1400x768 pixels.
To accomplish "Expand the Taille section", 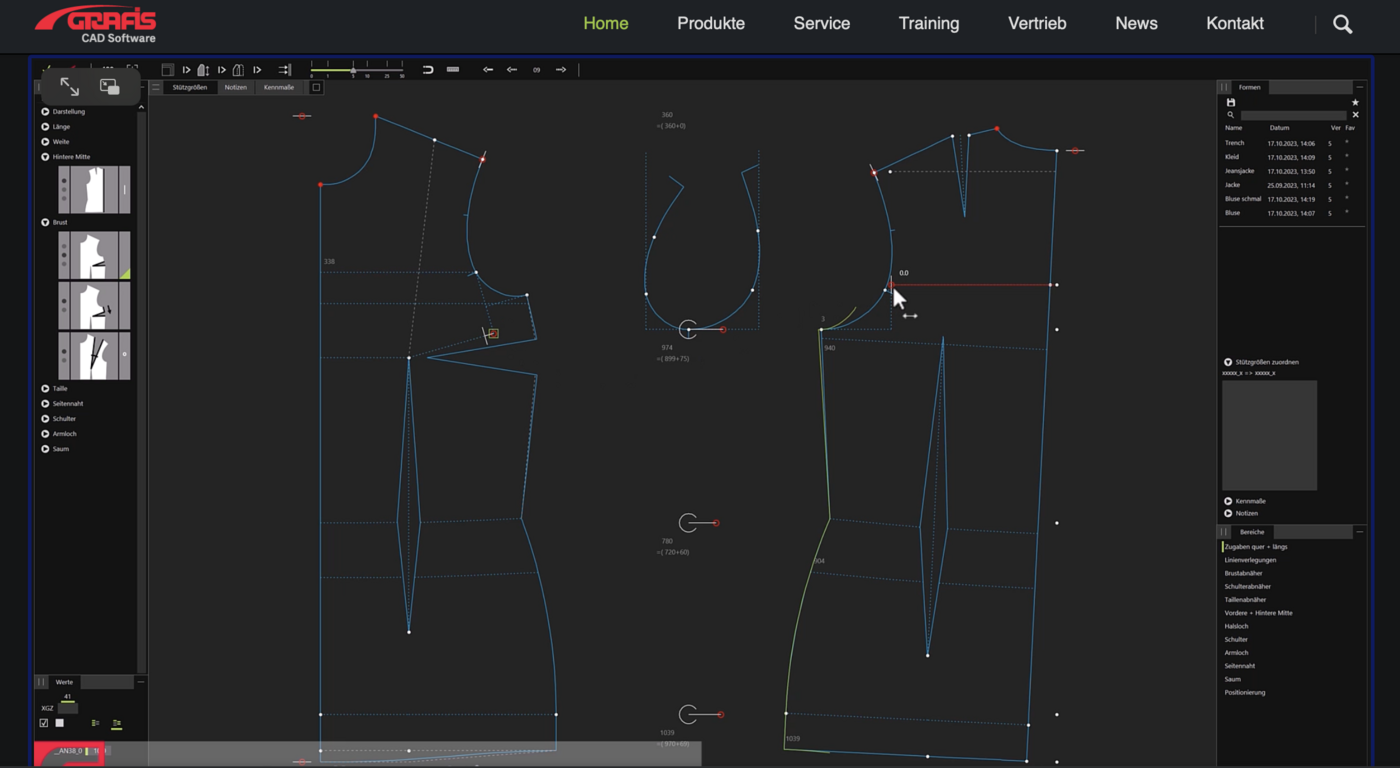I will [x=45, y=388].
